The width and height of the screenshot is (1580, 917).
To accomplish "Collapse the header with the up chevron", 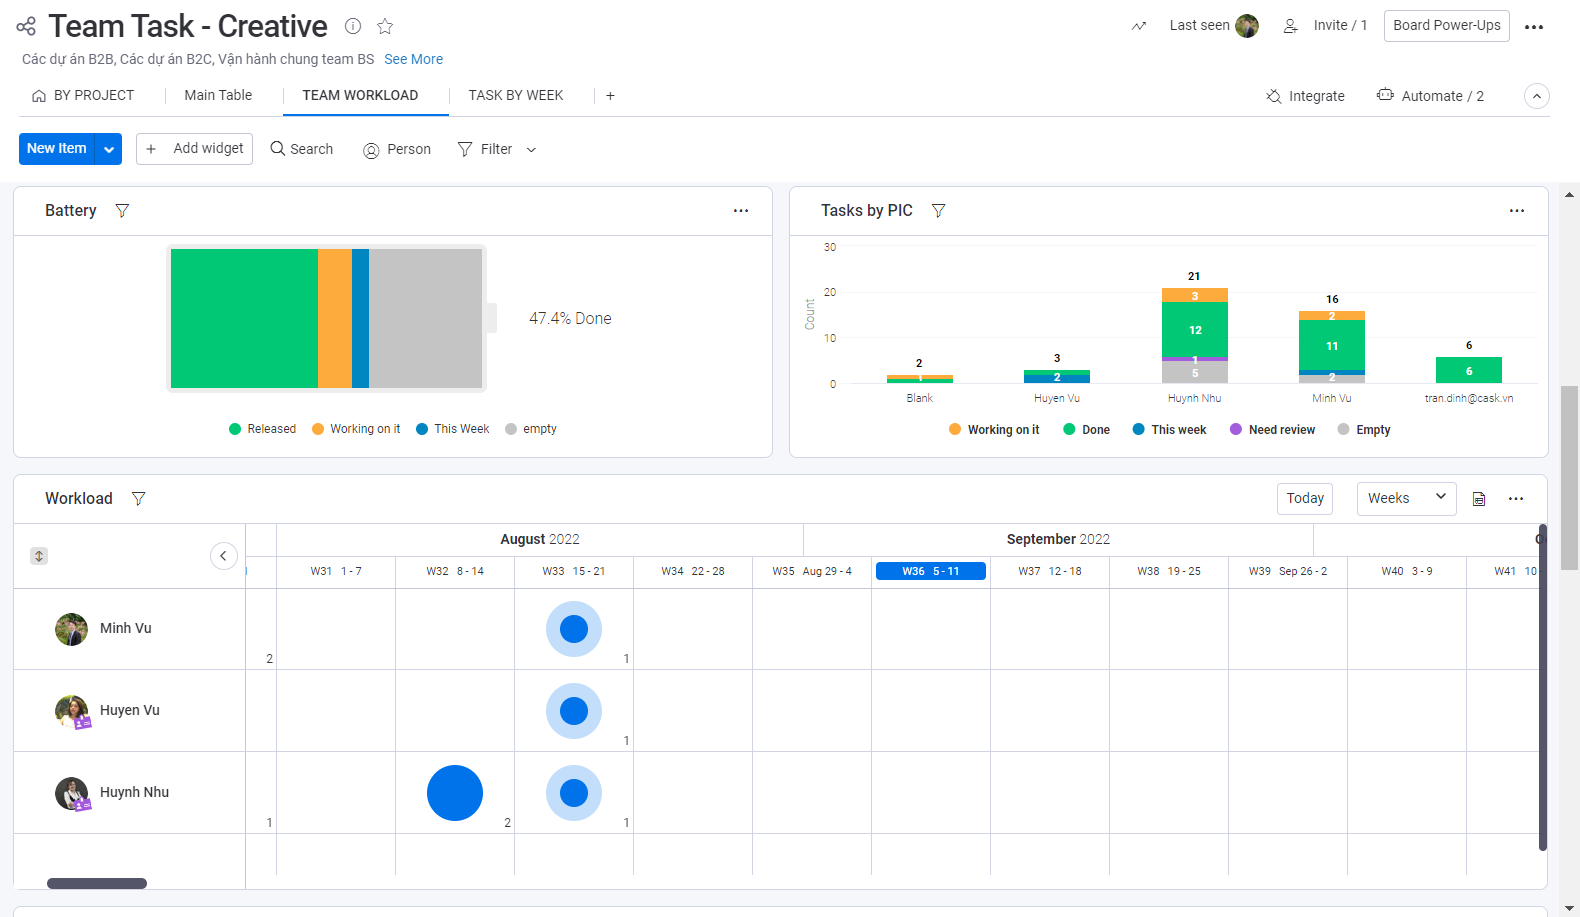I will click(x=1536, y=96).
